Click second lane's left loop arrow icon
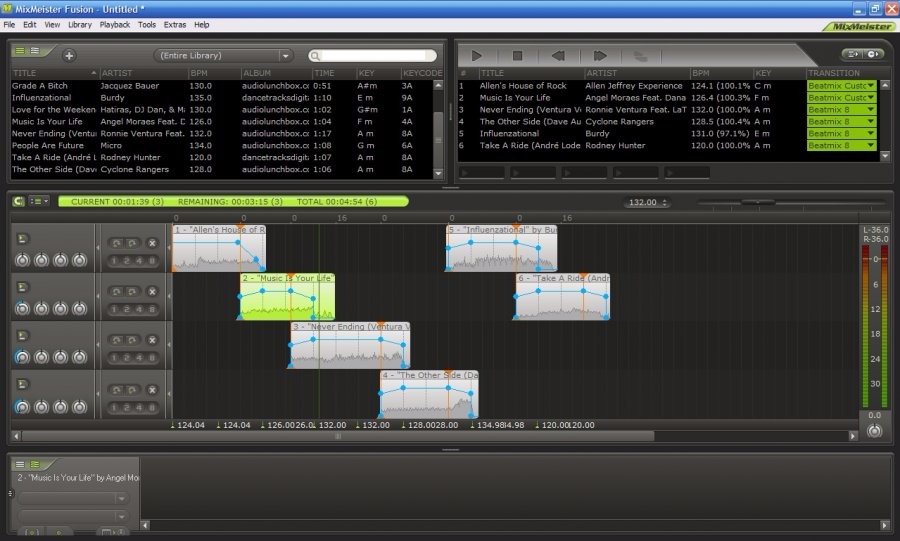Screen dimensions: 900x541 [117, 291]
